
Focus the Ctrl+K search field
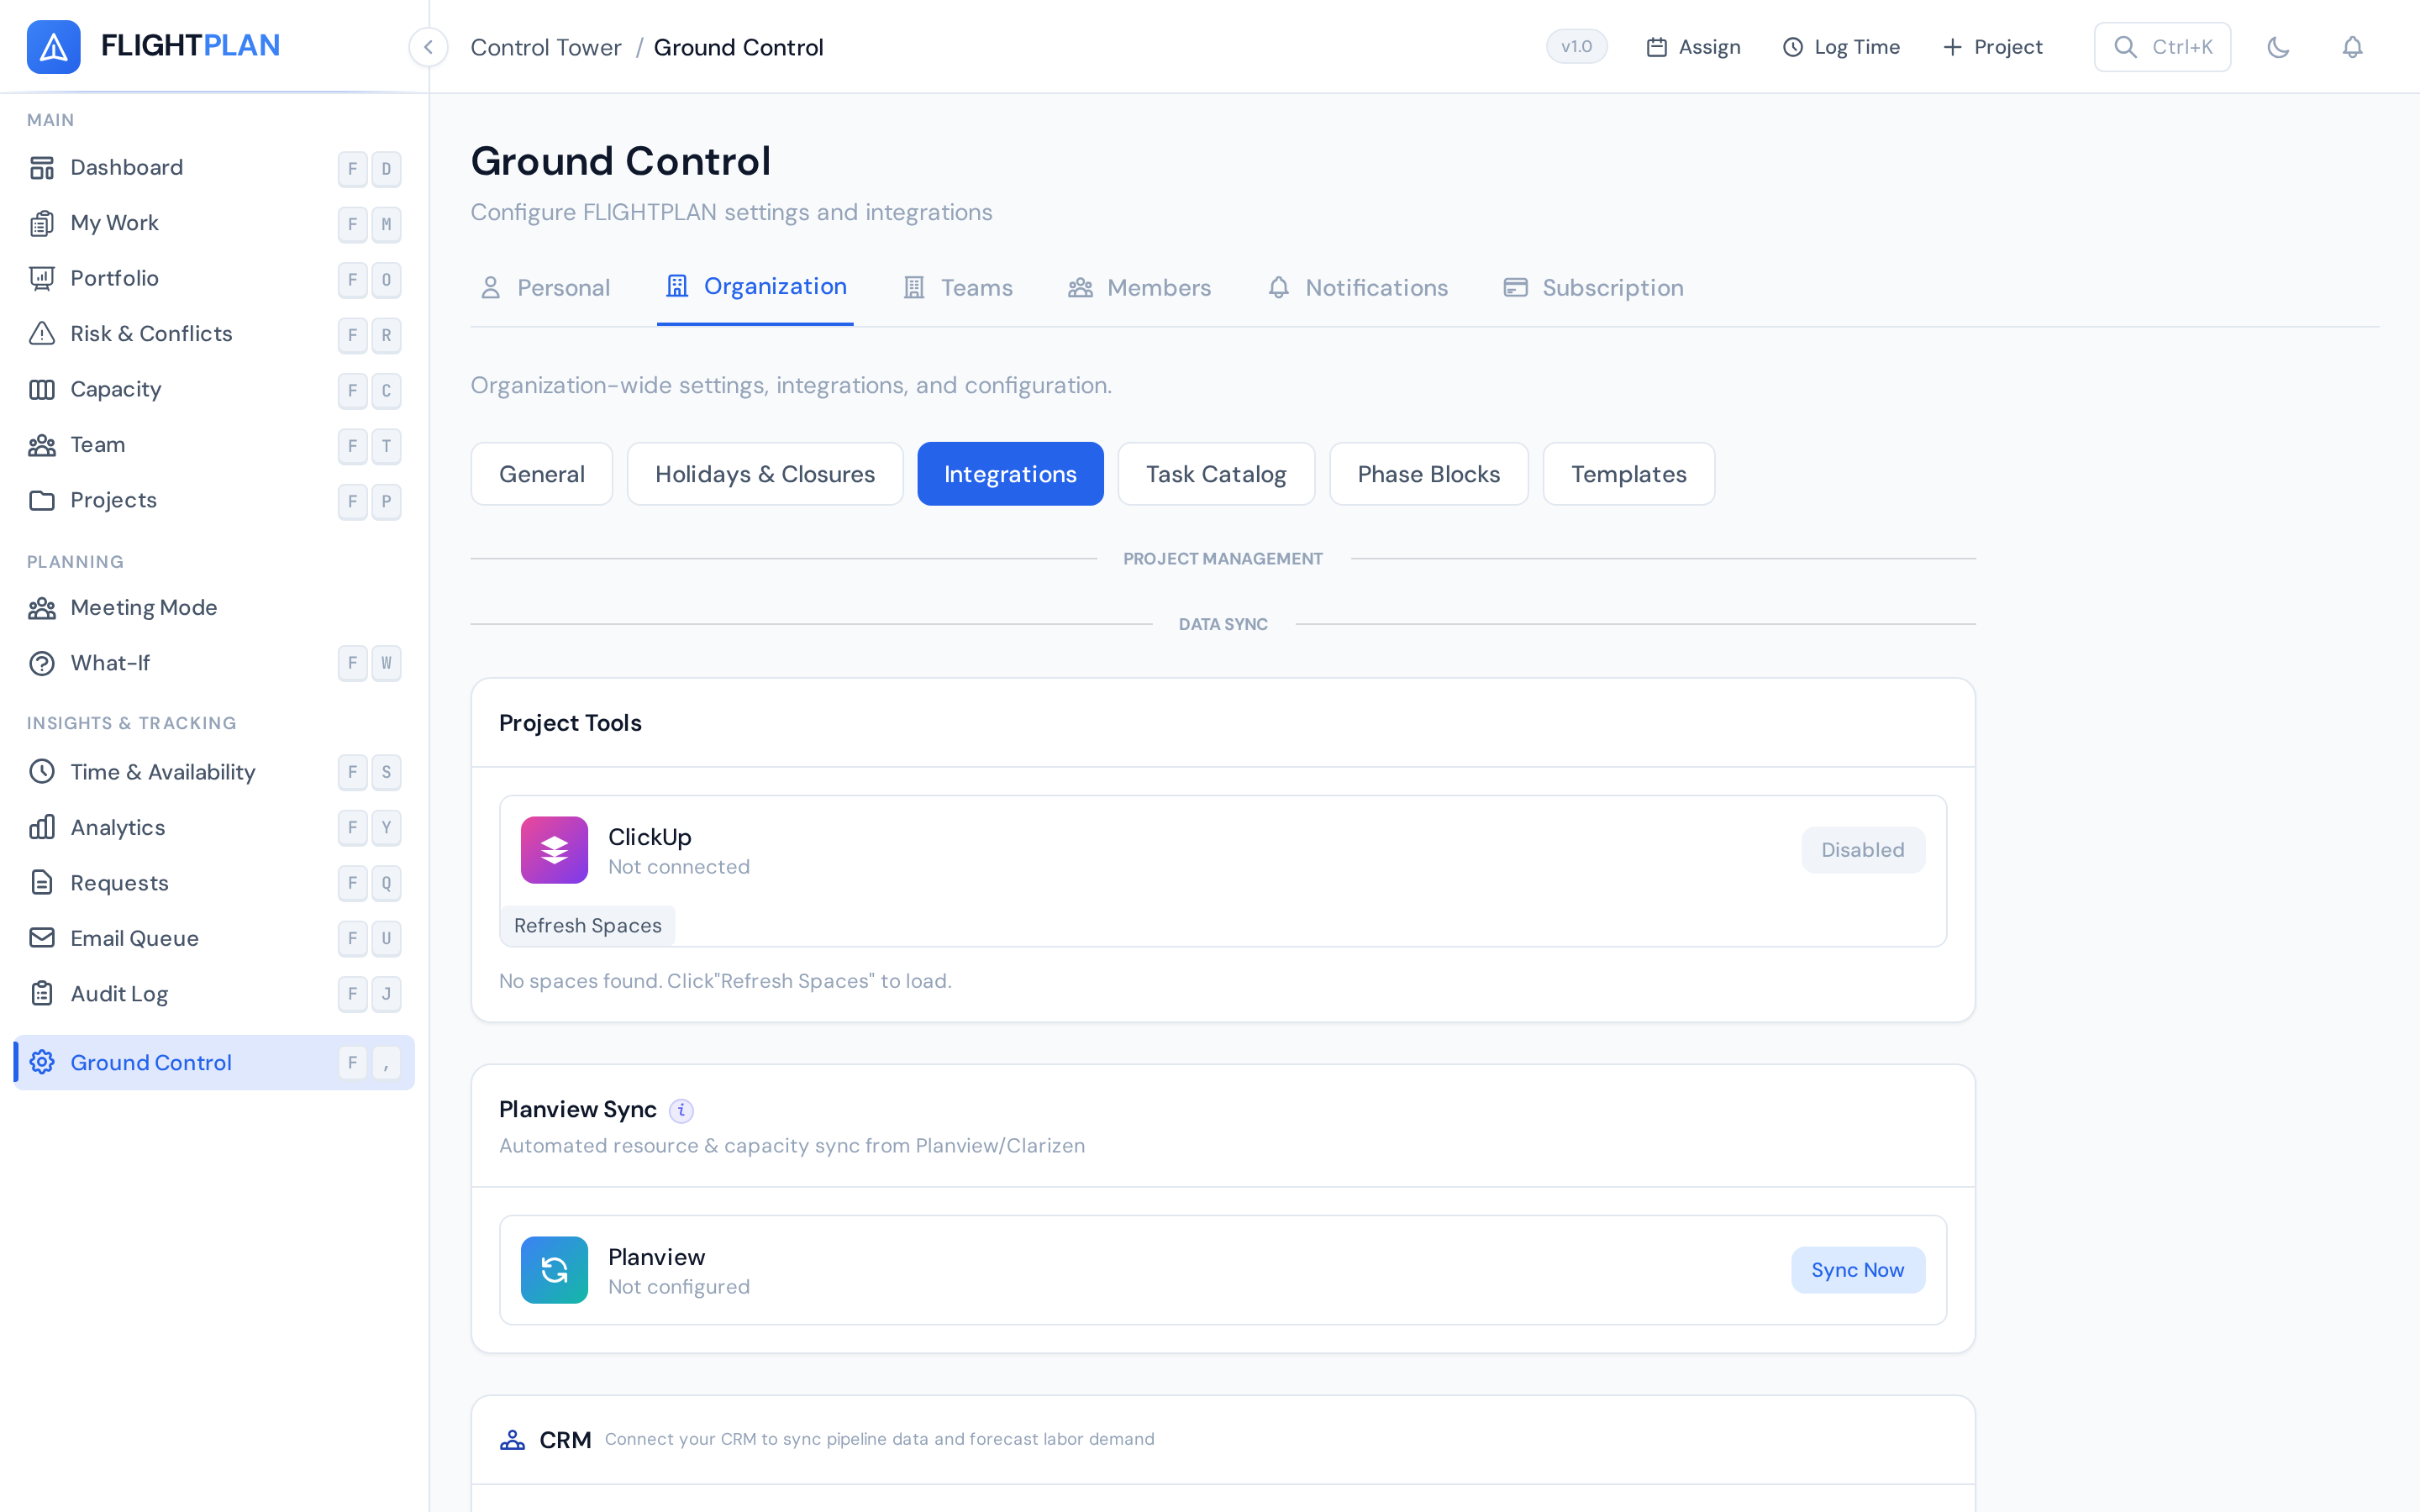pos(2162,47)
